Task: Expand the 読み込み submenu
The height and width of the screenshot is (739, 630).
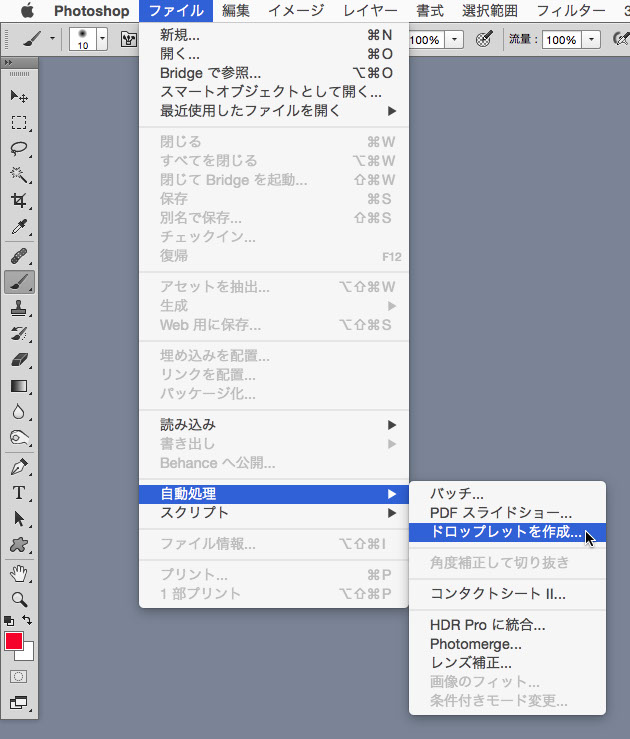Action: click(x=274, y=425)
